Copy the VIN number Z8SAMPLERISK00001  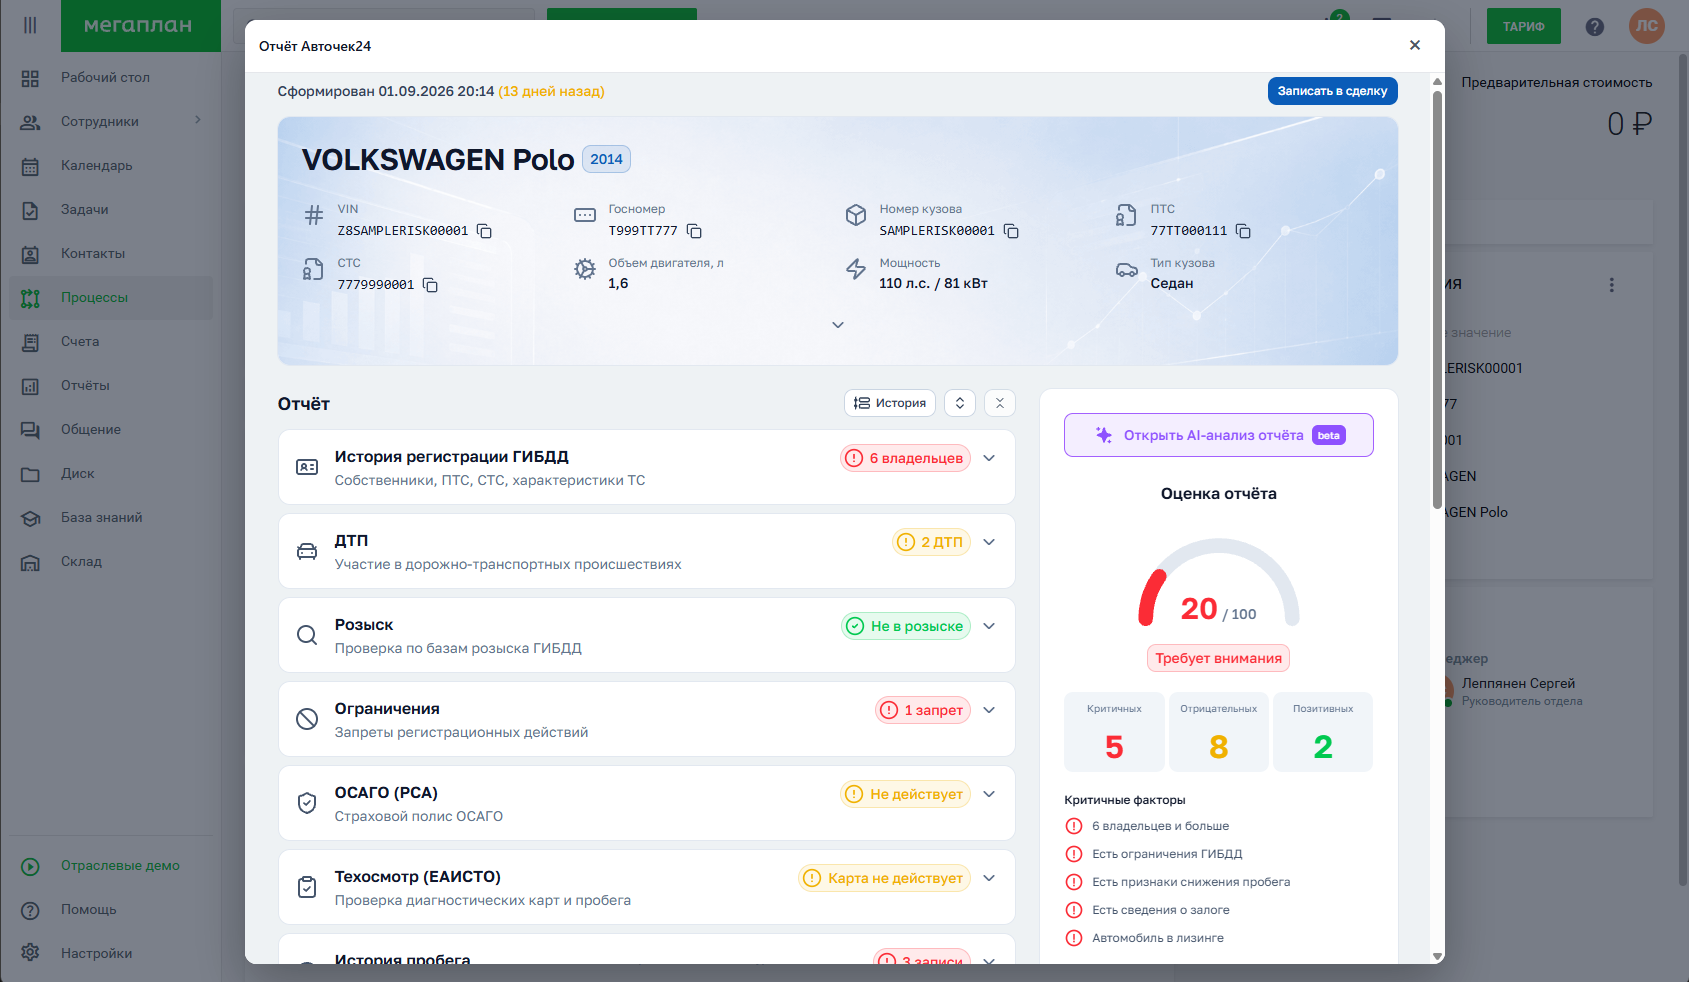click(484, 231)
